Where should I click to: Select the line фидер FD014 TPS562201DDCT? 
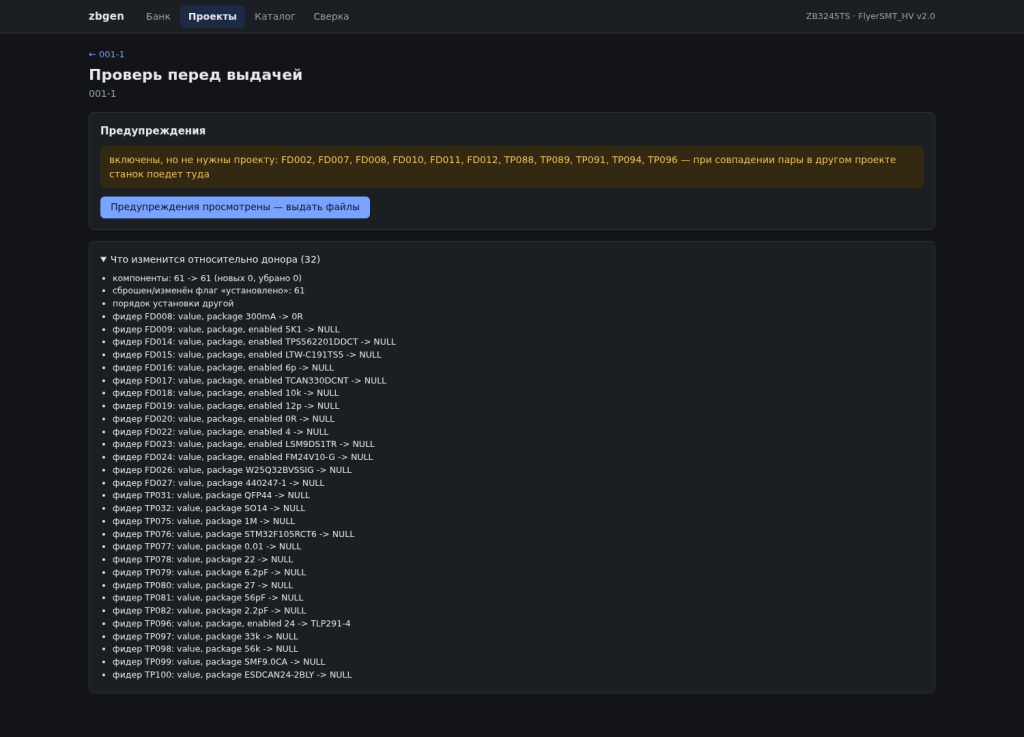click(x=254, y=342)
